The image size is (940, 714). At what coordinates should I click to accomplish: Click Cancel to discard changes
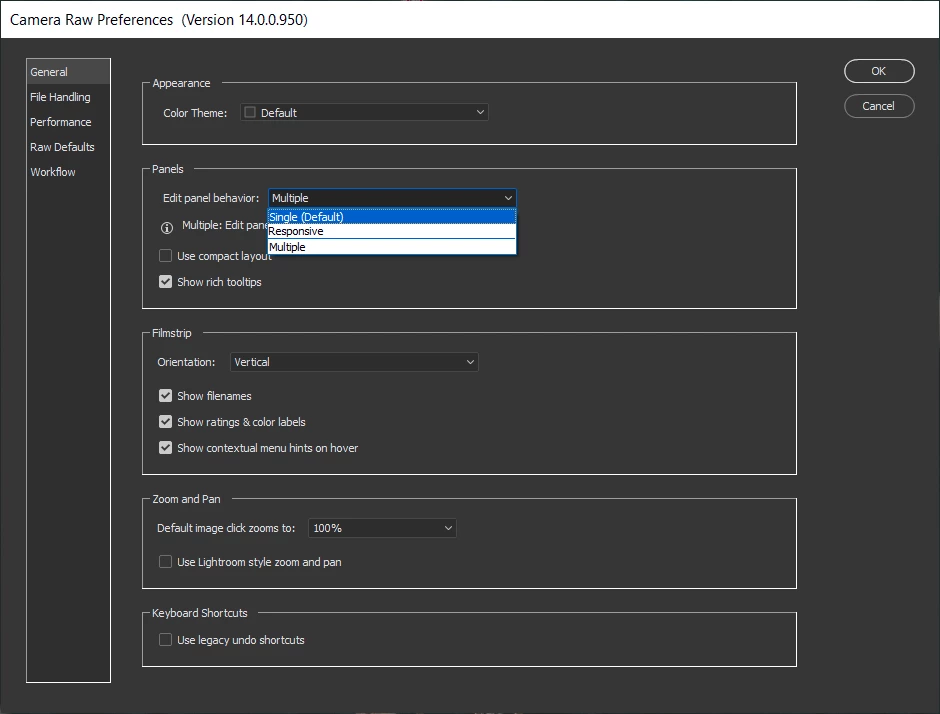[x=879, y=106]
